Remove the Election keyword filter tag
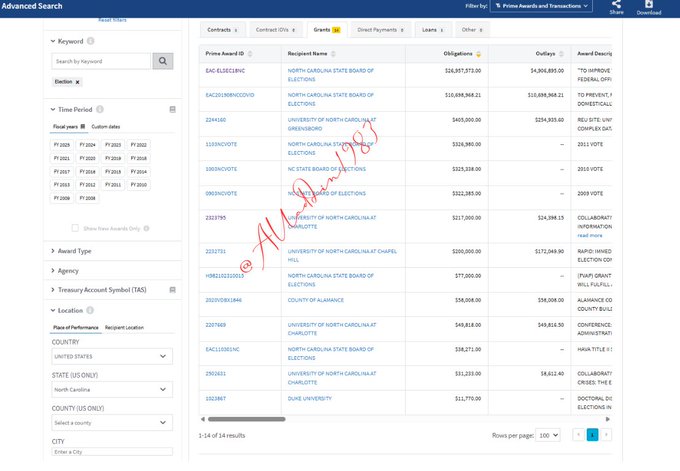 (78, 81)
